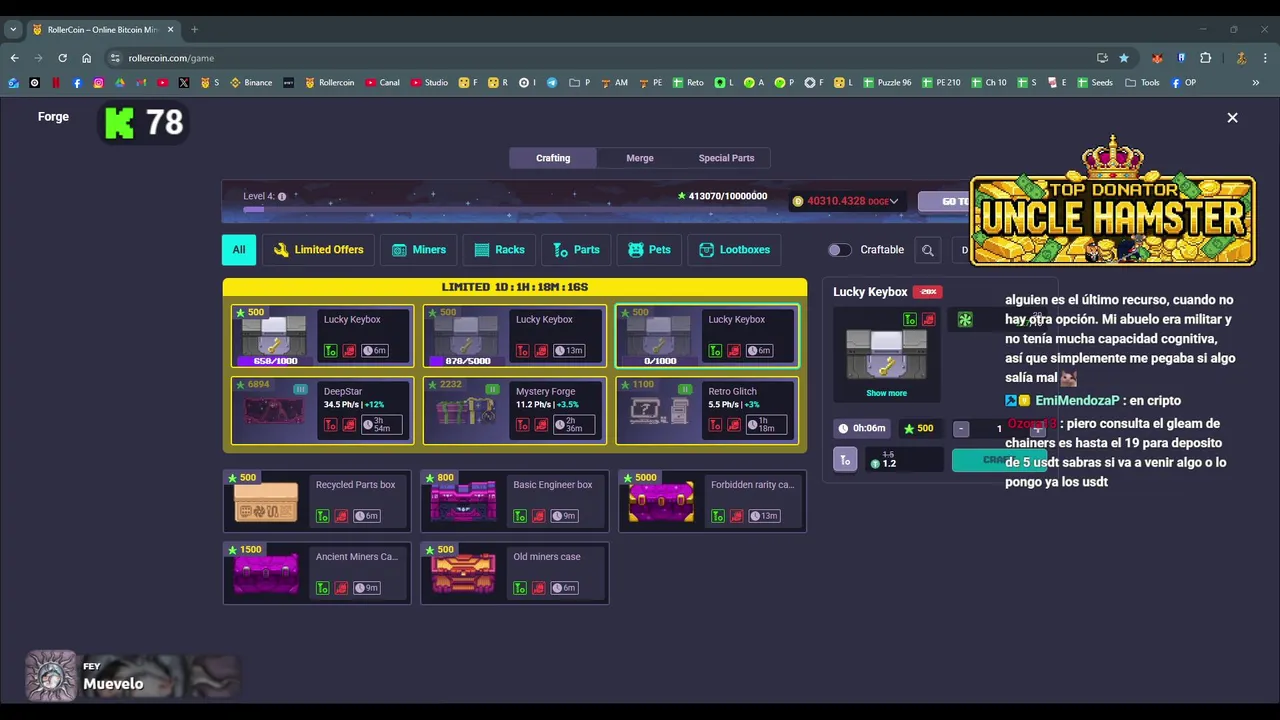Open the forge search magnifier
Image resolution: width=1280 pixels, height=720 pixels.
[x=928, y=250]
